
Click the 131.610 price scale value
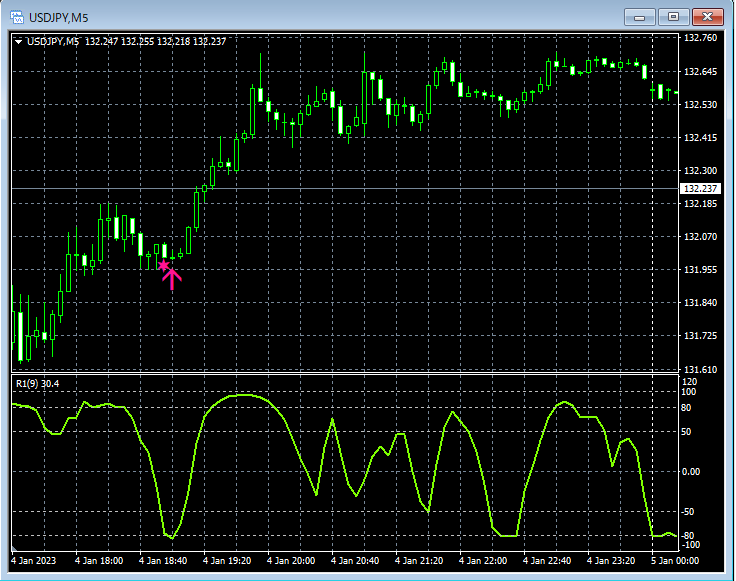[x=700, y=370]
